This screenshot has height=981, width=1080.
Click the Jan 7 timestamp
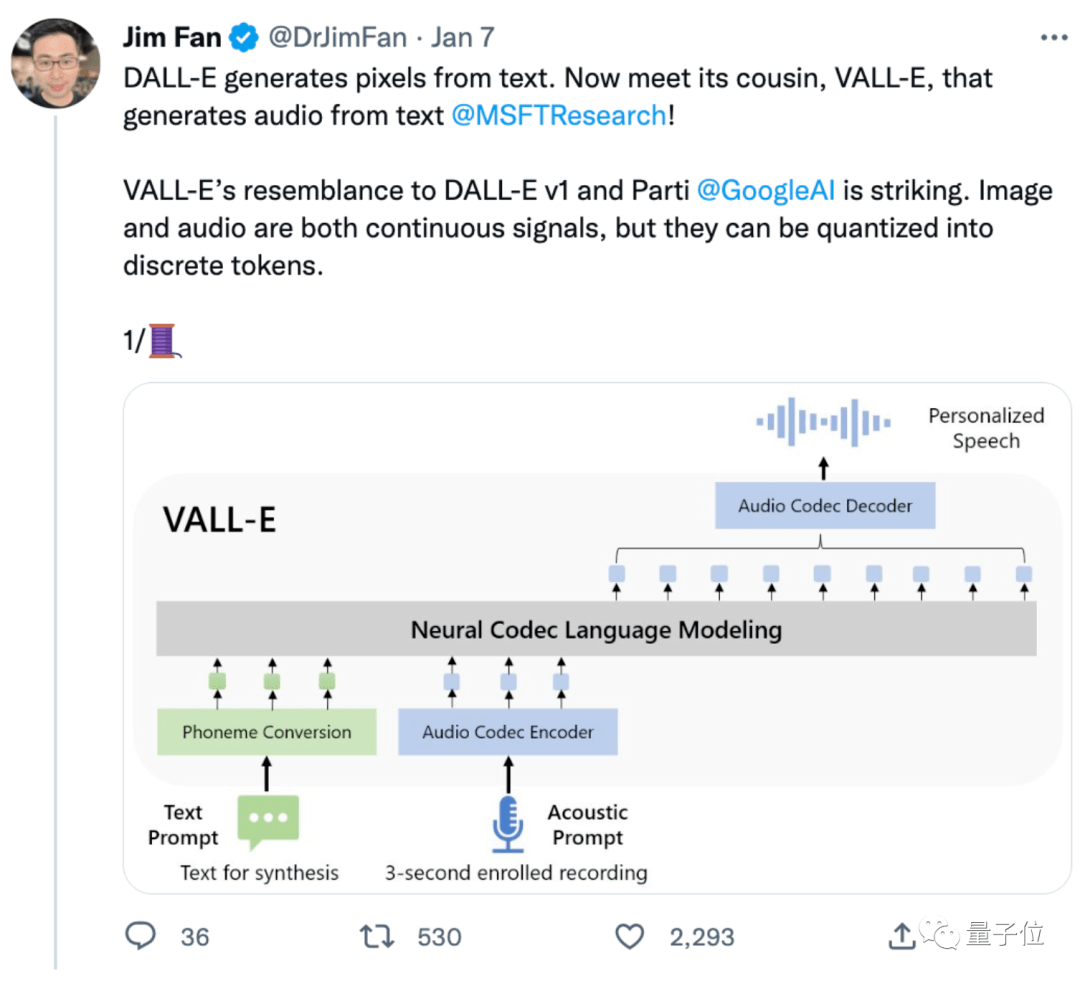tap(463, 38)
